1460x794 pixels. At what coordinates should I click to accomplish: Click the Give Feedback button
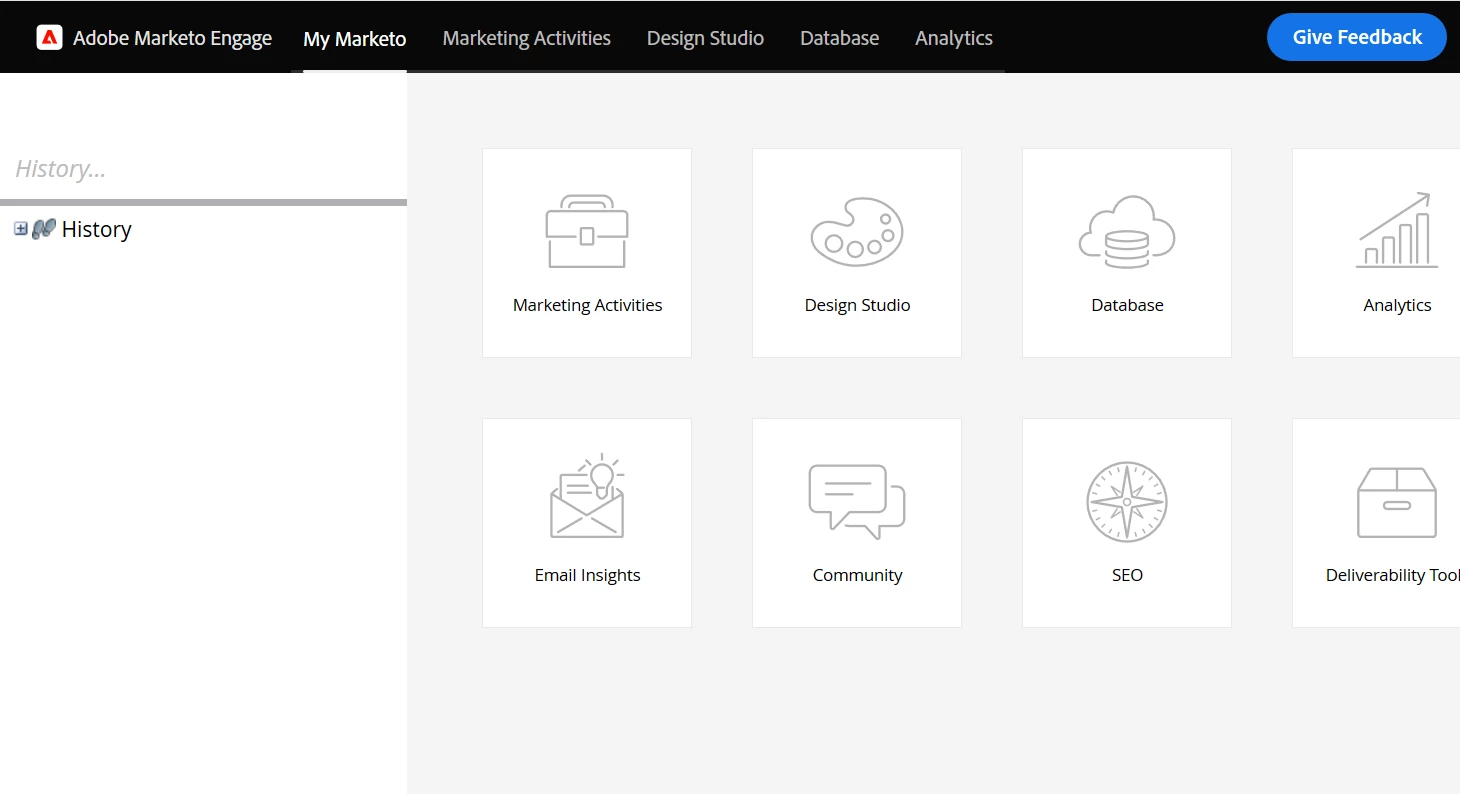pyautogui.click(x=1357, y=37)
